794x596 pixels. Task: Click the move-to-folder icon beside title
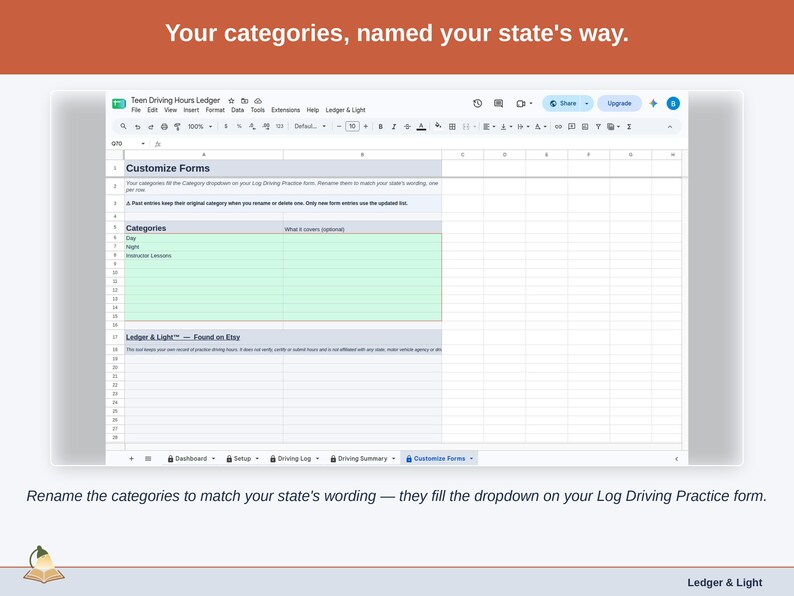click(245, 101)
